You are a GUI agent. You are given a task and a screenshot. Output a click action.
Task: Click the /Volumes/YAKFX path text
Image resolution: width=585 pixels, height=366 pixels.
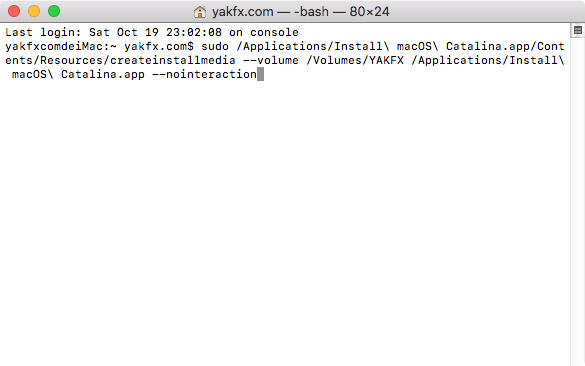355,60
